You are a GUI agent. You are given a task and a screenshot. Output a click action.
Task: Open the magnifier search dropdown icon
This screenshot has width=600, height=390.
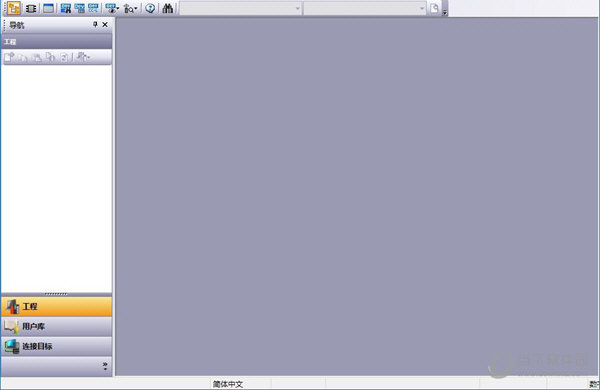[130, 8]
